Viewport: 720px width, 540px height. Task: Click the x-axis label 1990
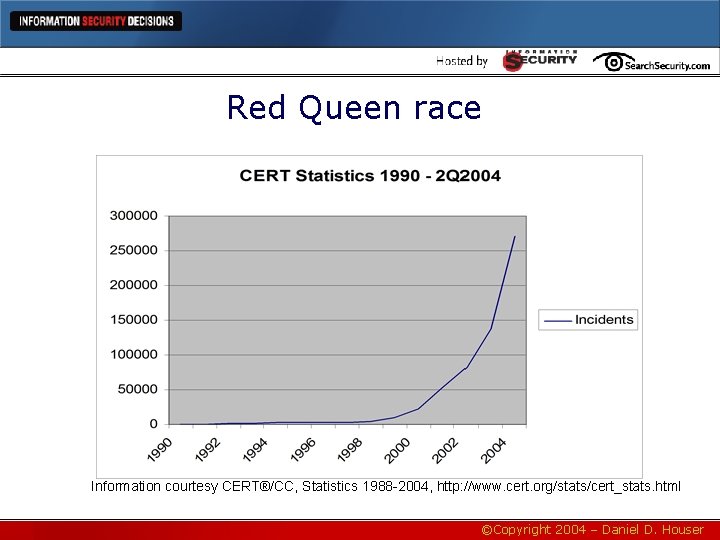[x=159, y=450]
